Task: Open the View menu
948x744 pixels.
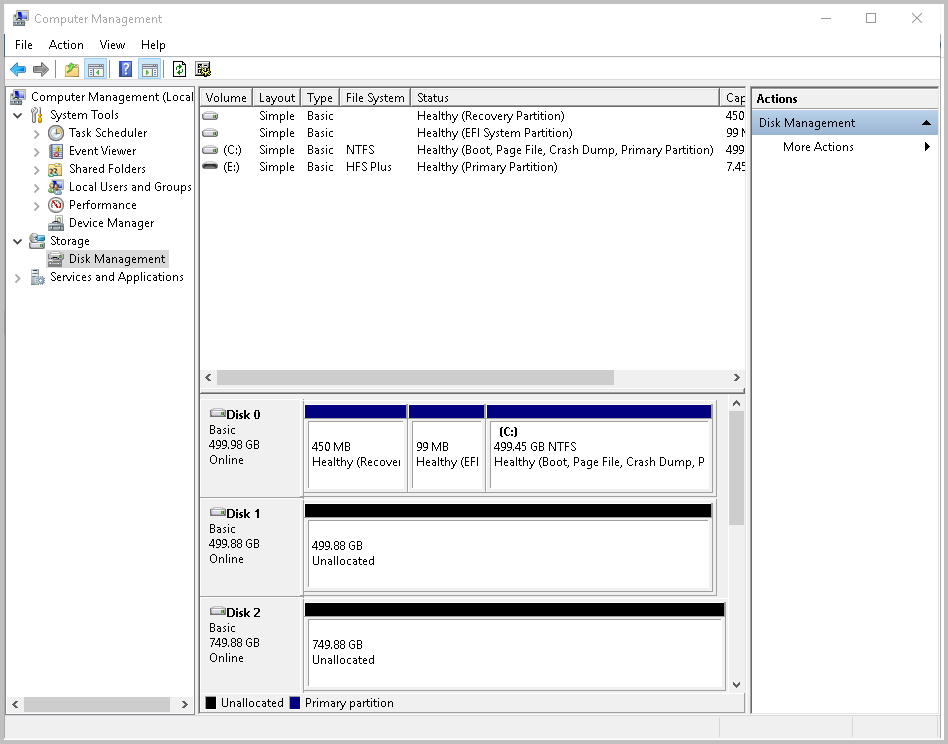Action: pos(112,45)
